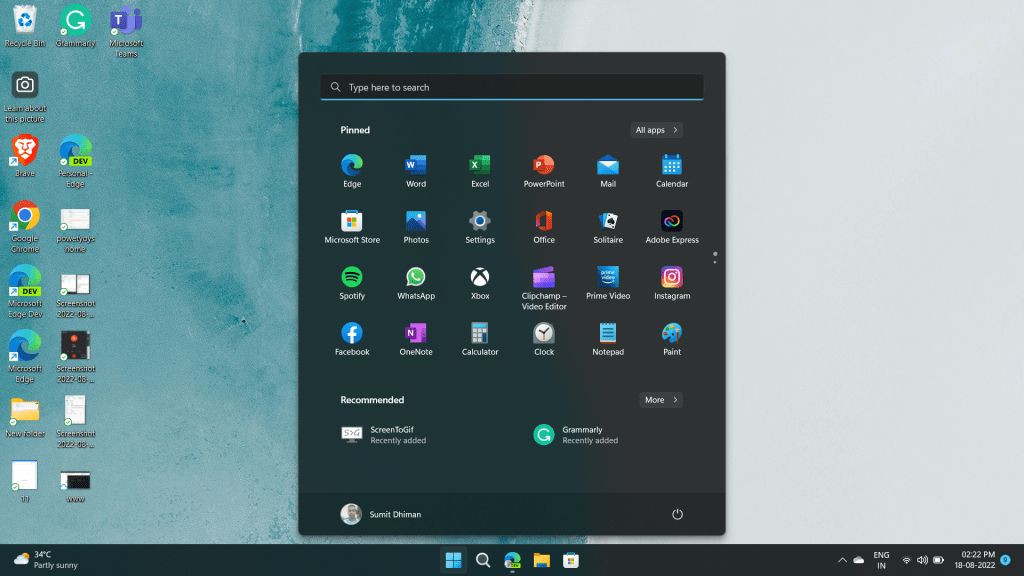Open Microsoft Store from the taskbar
The width and height of the screenshot is (1024, 576).
[571, 560]
